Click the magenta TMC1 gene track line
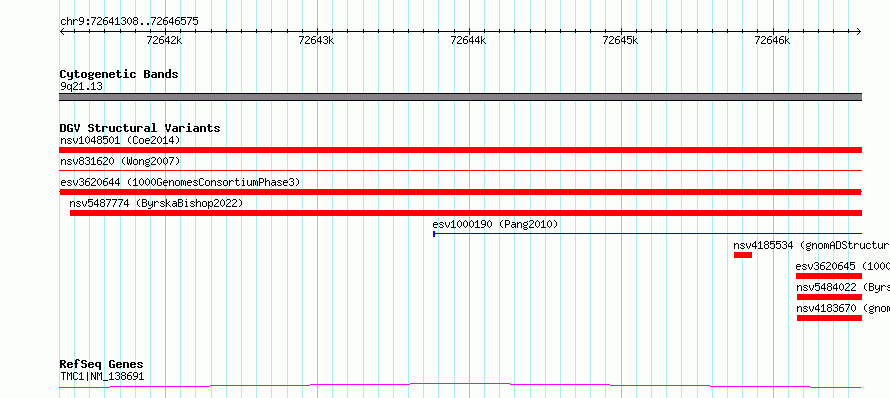This screenshot has height=398, width=890. (460, 386)
